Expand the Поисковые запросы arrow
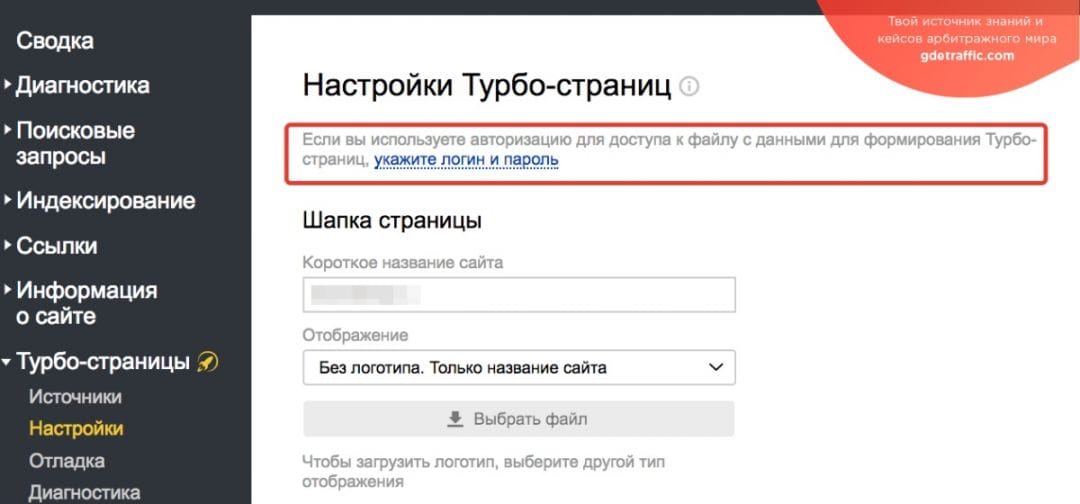The width and height of the screenshot is (1080, 504). pos(7,129)
